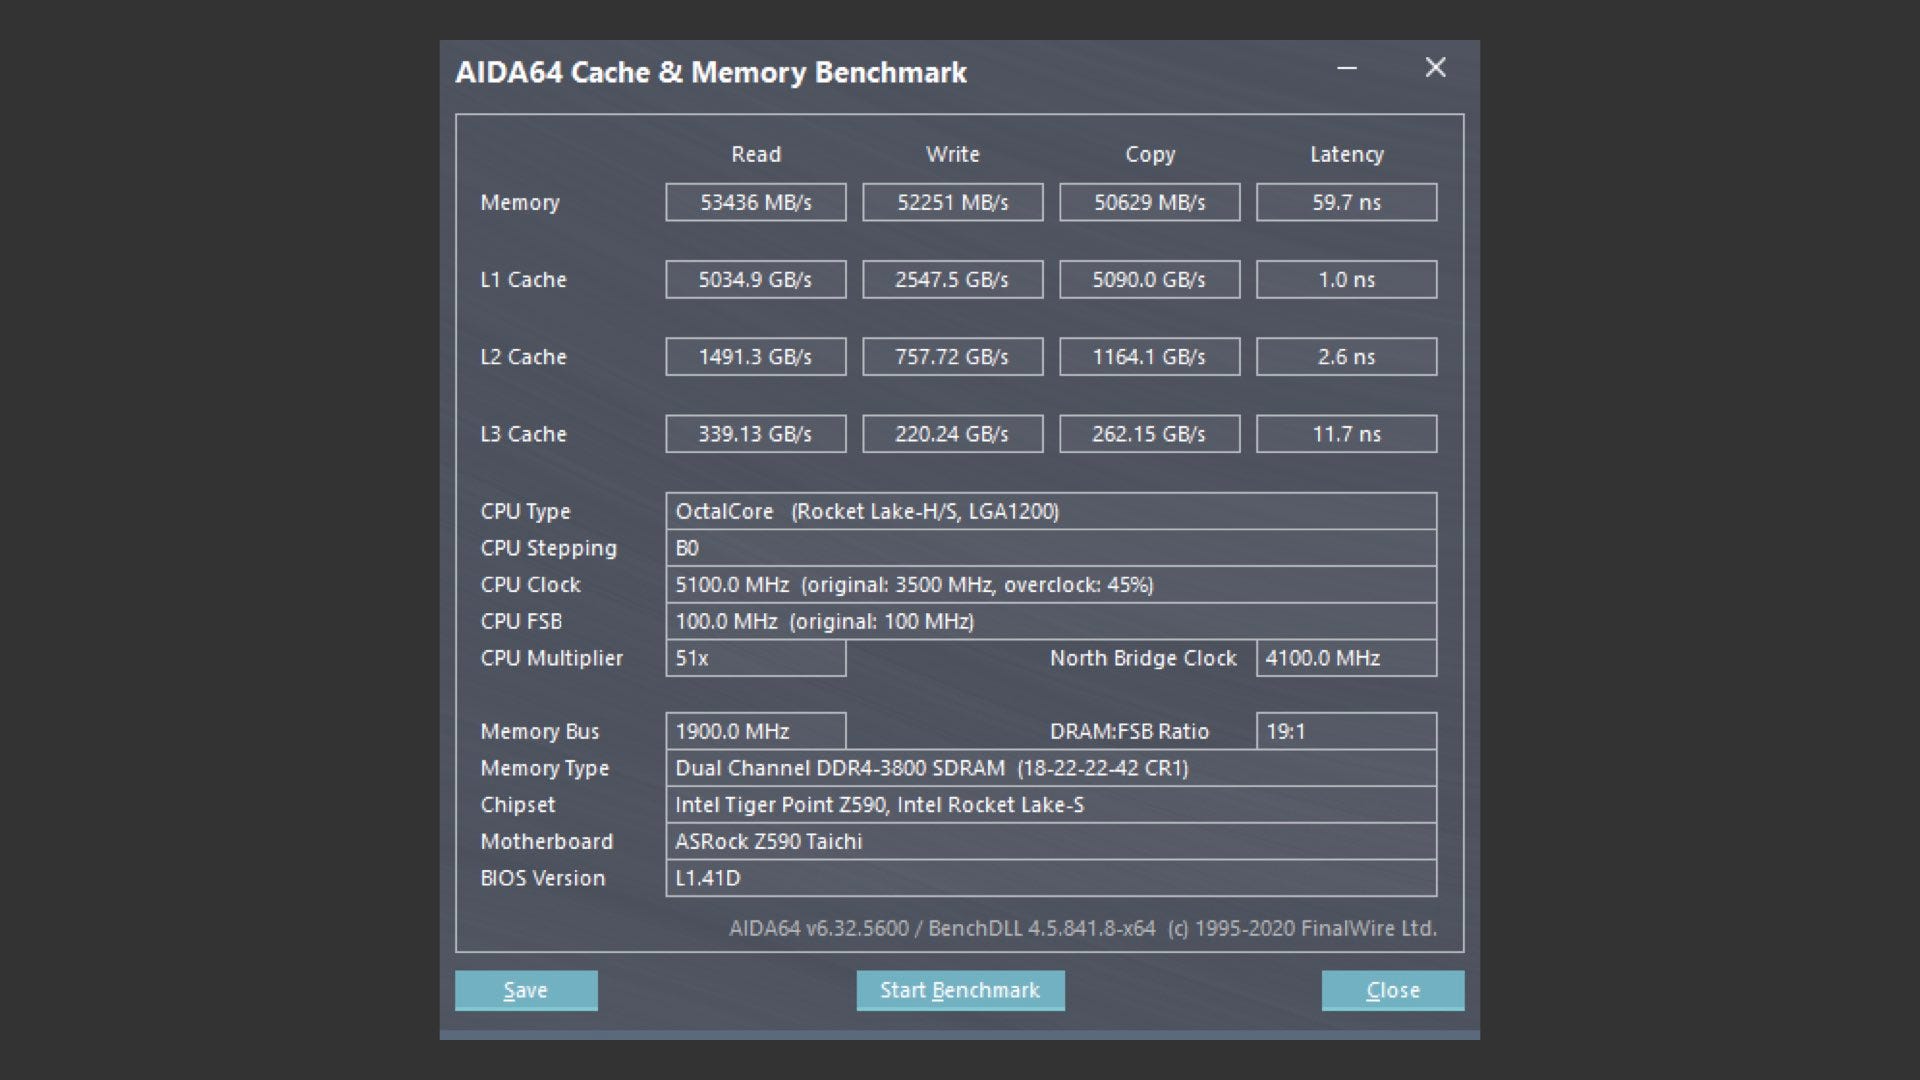
Task: Click the window title AIDA64 Cache & Memory Benchmark
Action: click(x=711, y=72)
